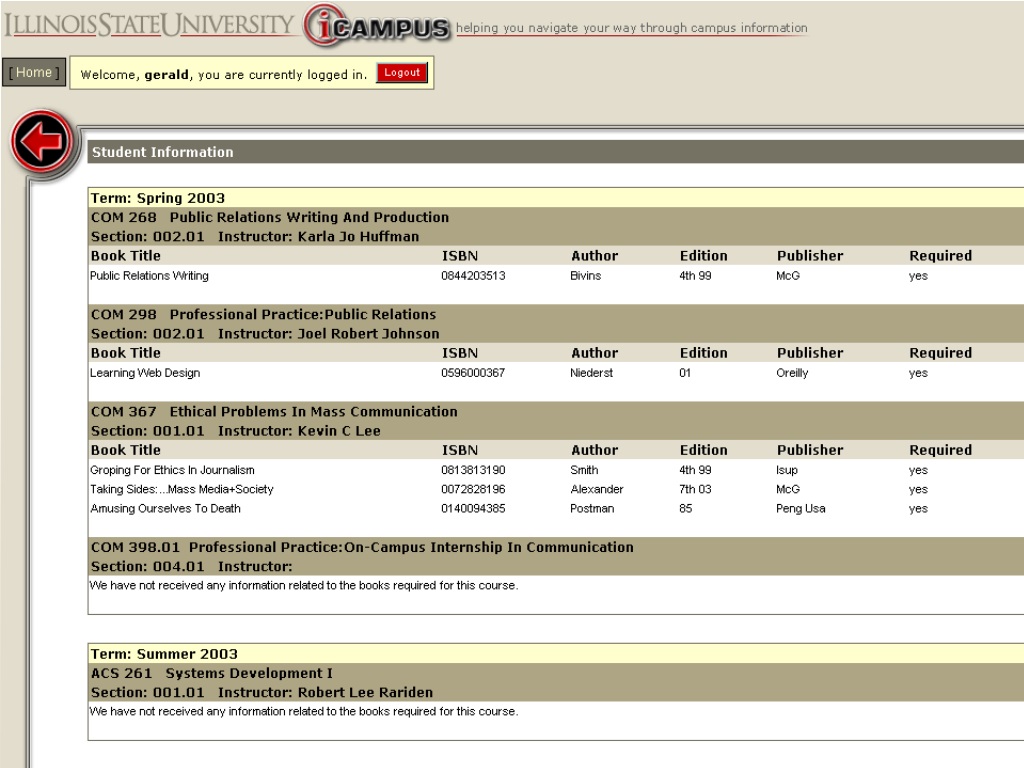1024x768 pixels.
Task: Click ISBN 0072828196
Action: click(x=473, y=489)
